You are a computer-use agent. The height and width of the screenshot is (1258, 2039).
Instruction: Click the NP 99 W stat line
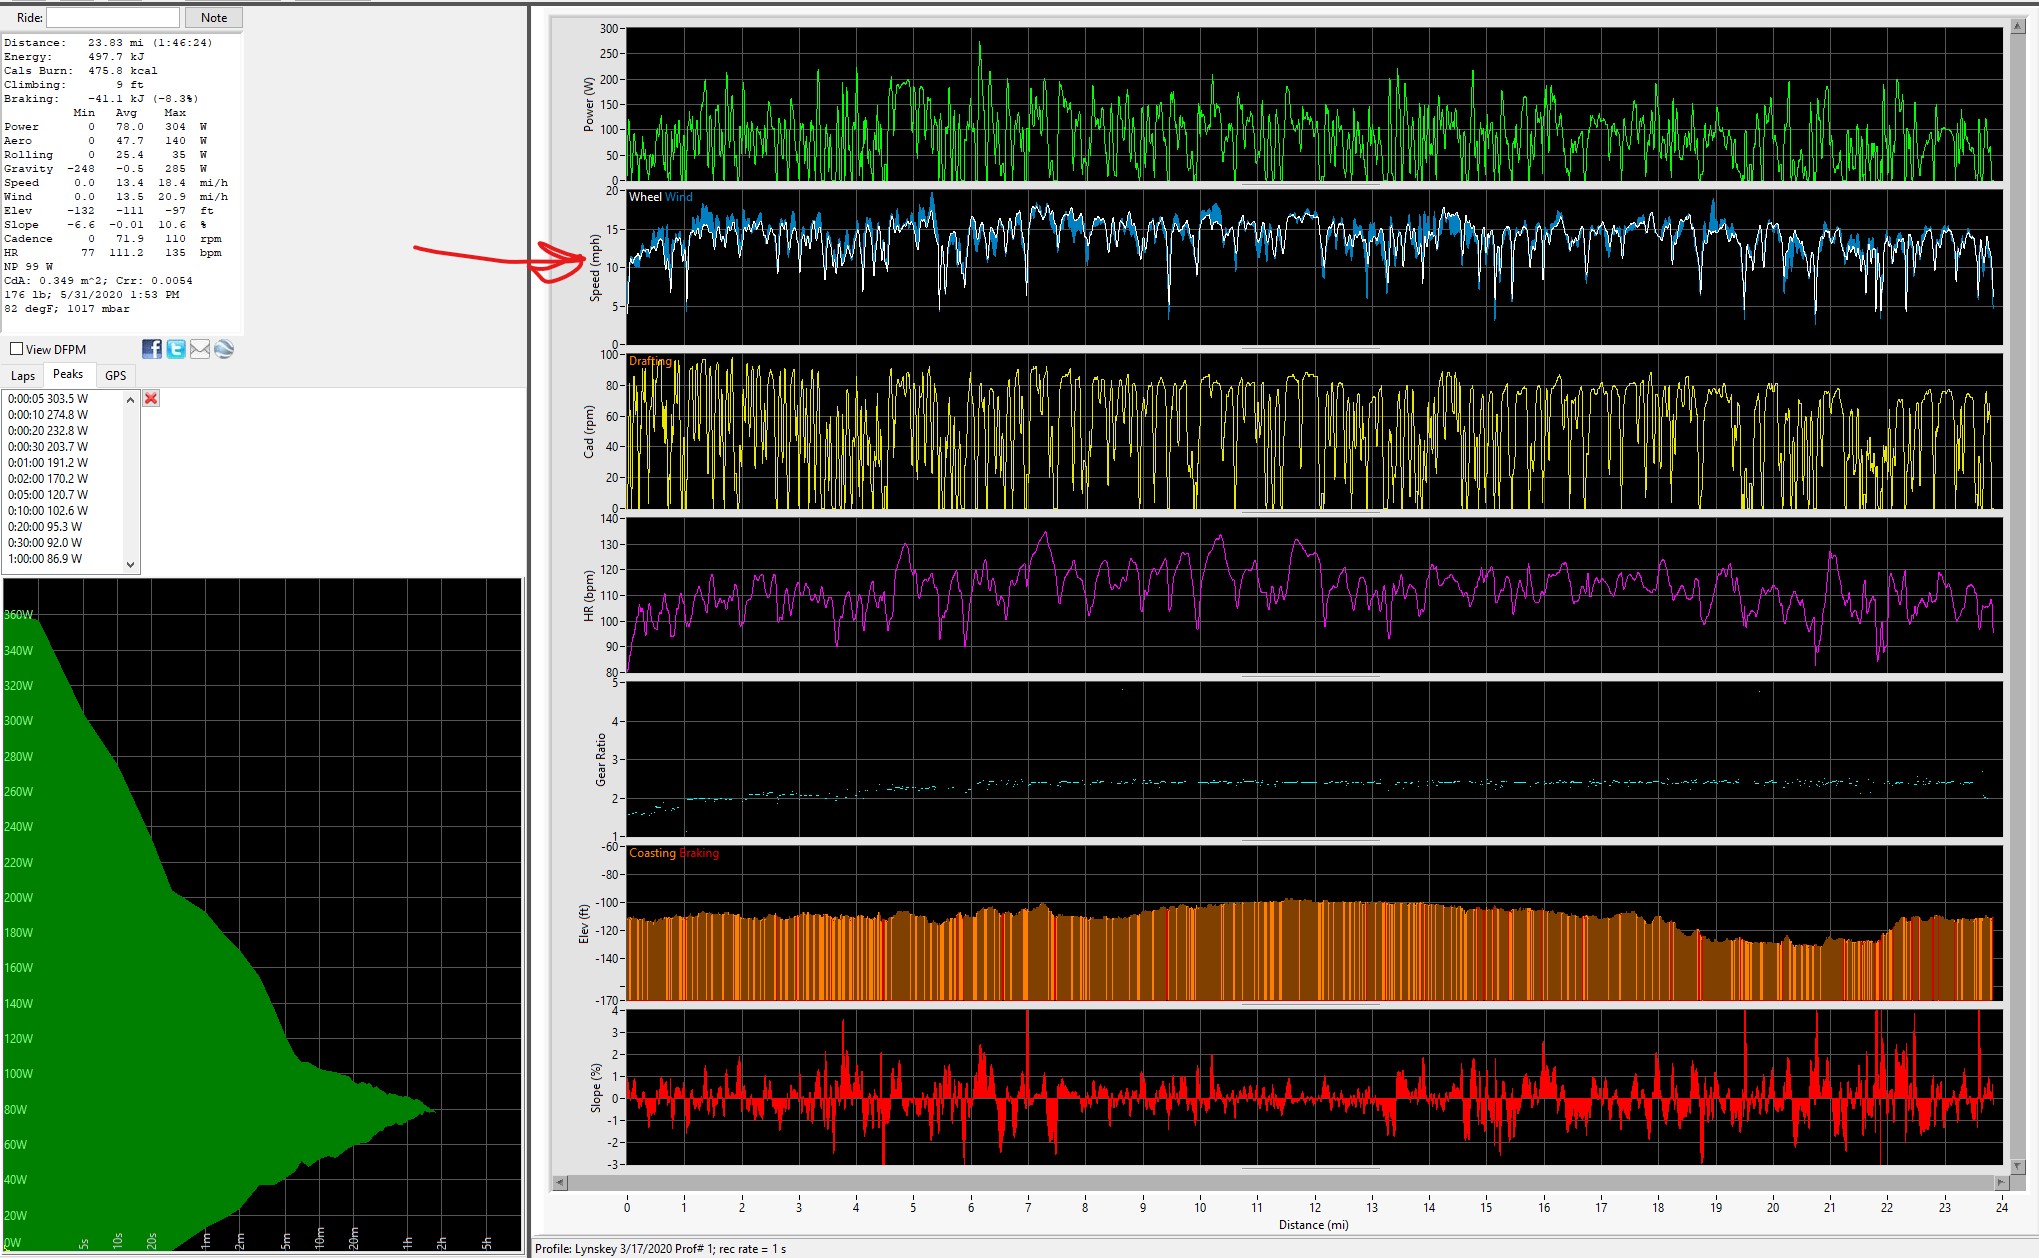pyautogui.click(x=29, y=267)
